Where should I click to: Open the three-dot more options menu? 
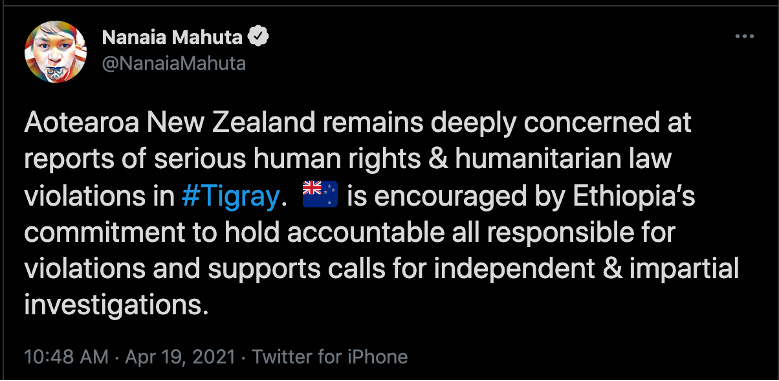point(744,36)
